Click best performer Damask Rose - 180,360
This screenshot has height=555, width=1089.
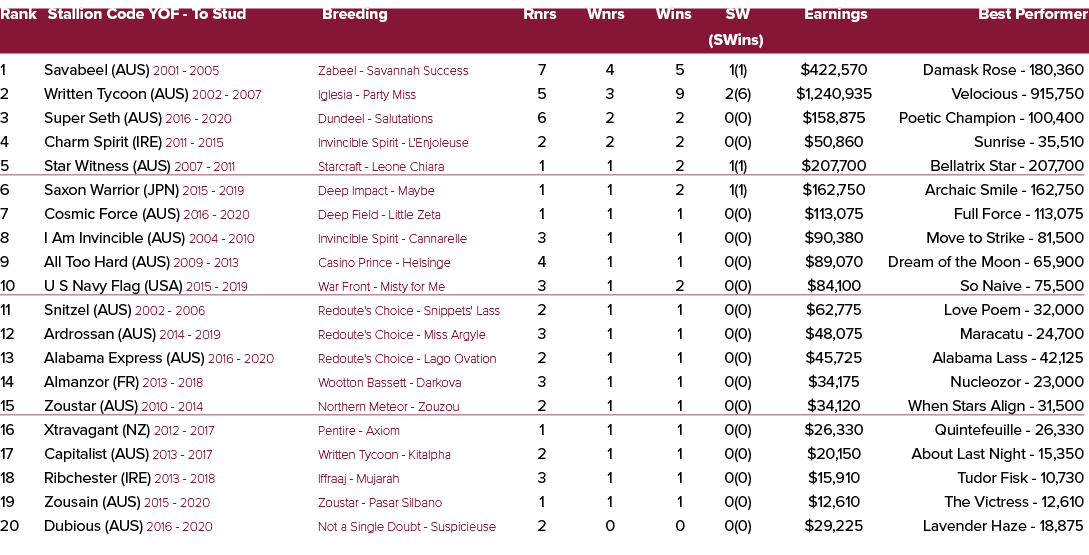point(1003,70)
